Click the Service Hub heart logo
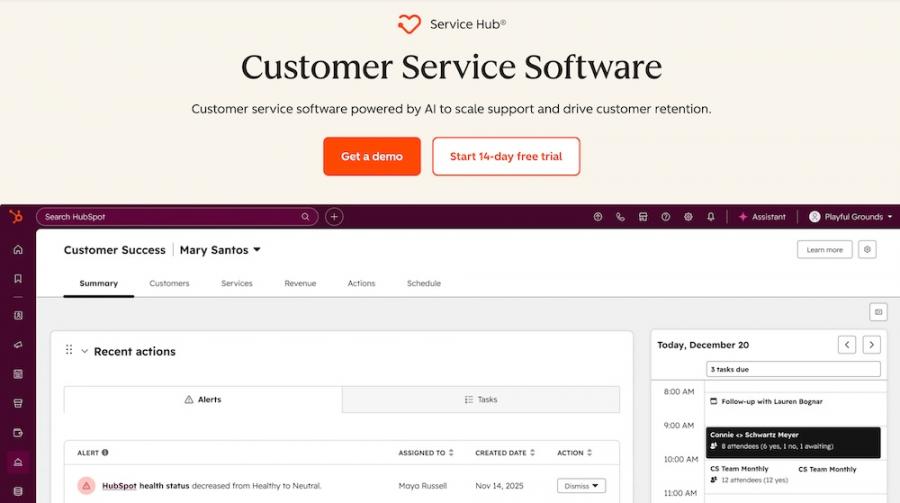The height and width of the screenshot is (503, 900). (409, 24)
